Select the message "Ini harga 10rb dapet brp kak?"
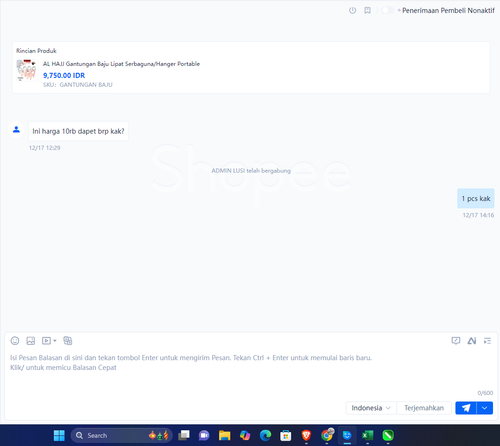The image size is (500, 446). (78, 131)
